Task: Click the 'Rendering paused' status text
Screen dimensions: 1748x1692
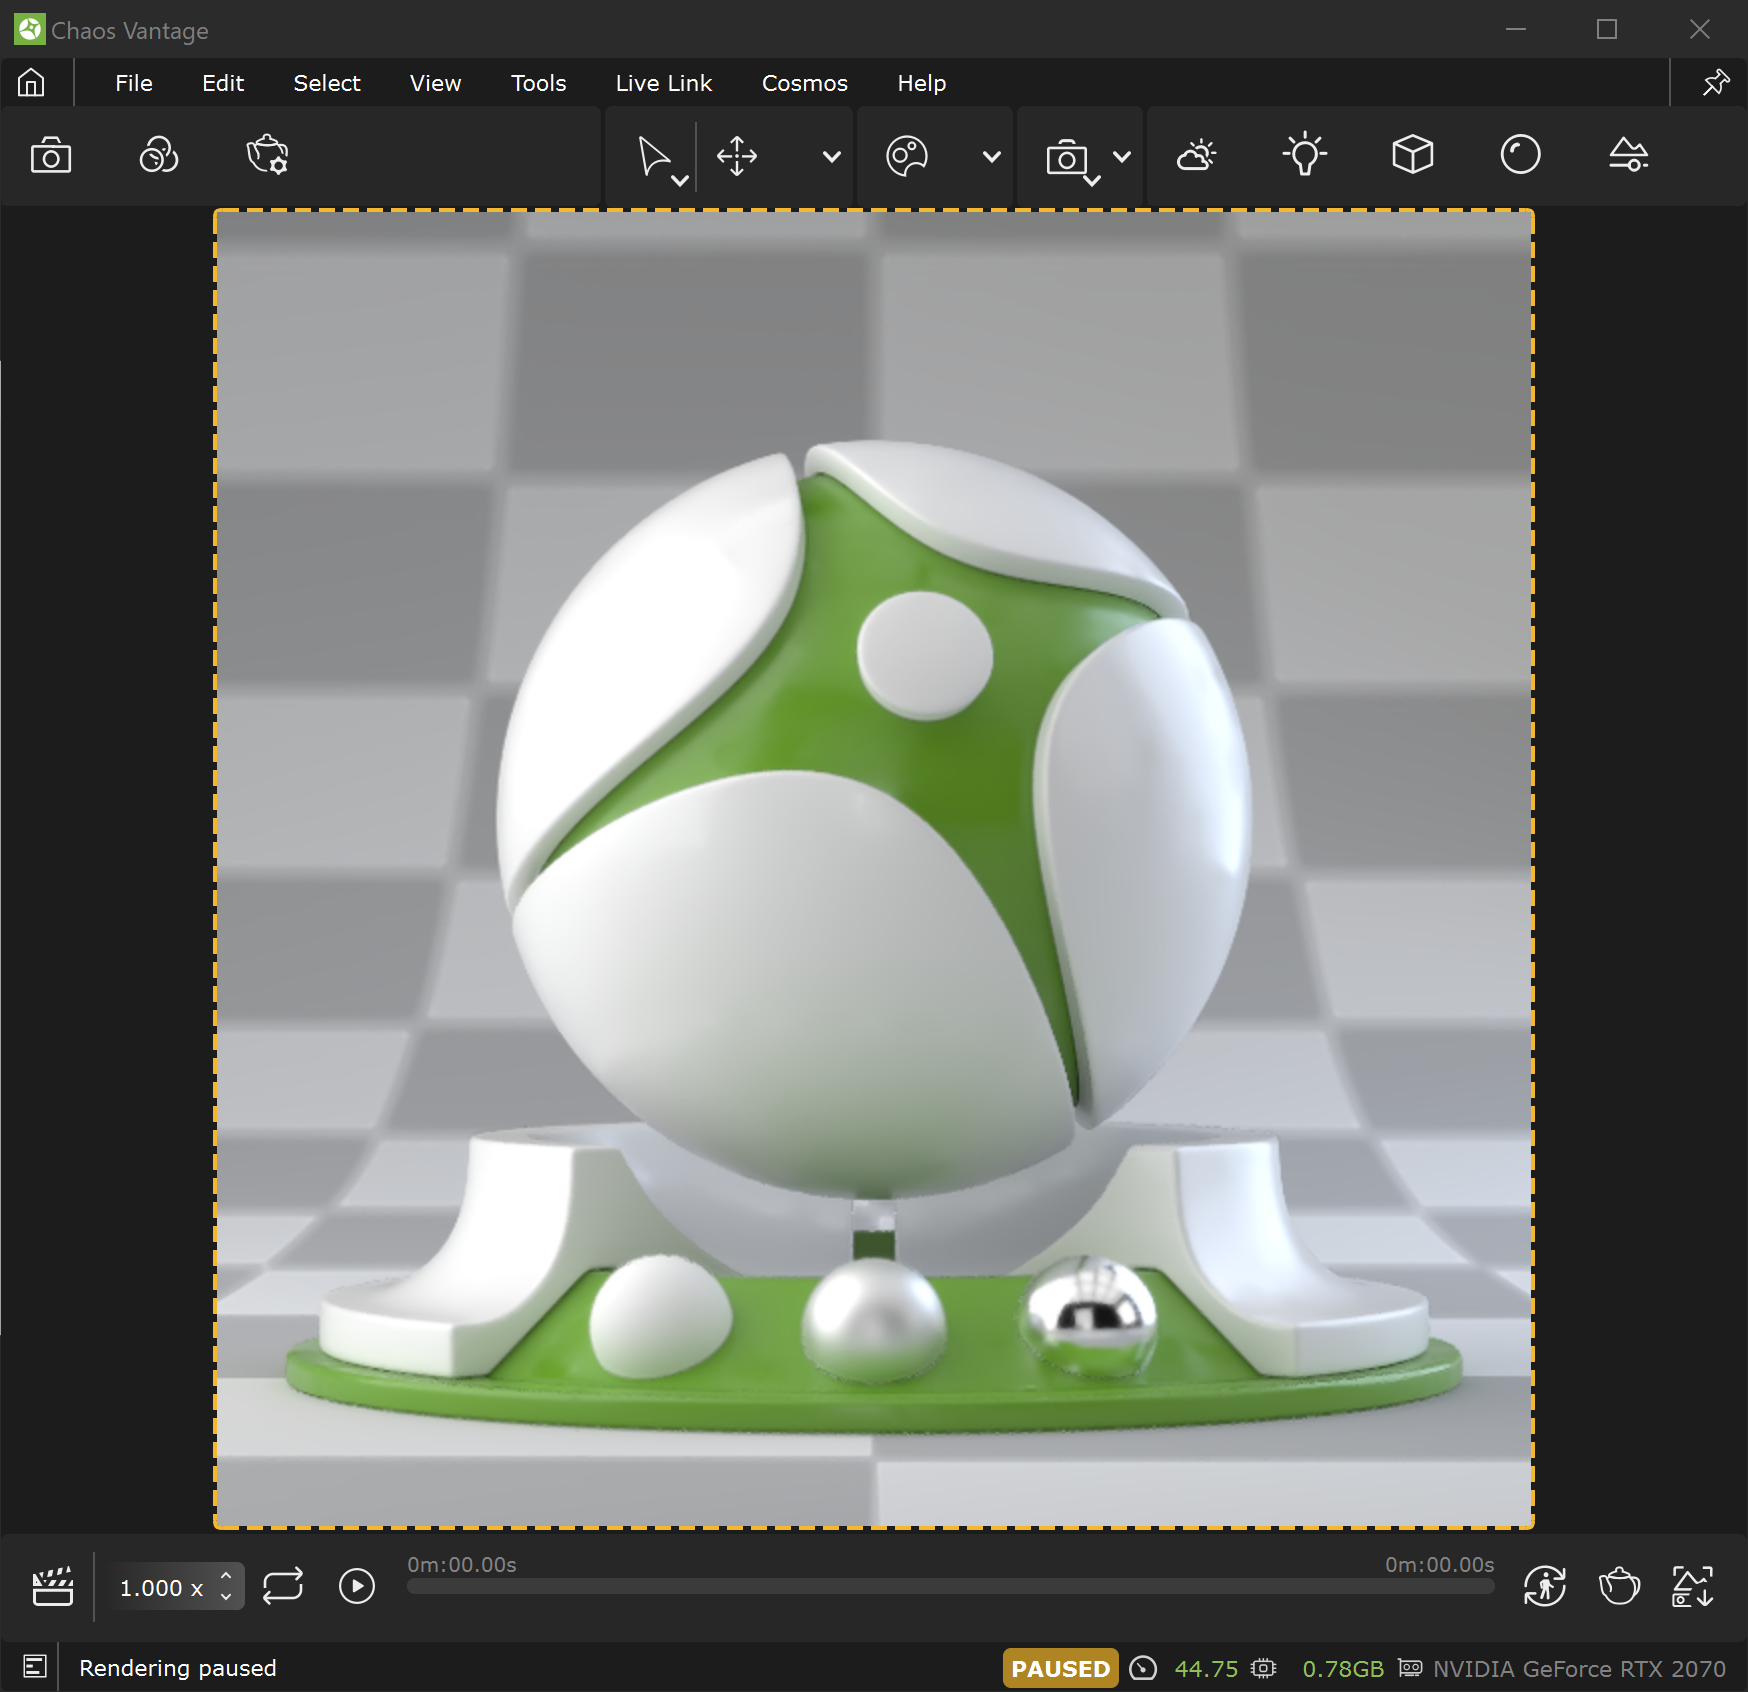Action: tap(178, 1668)
